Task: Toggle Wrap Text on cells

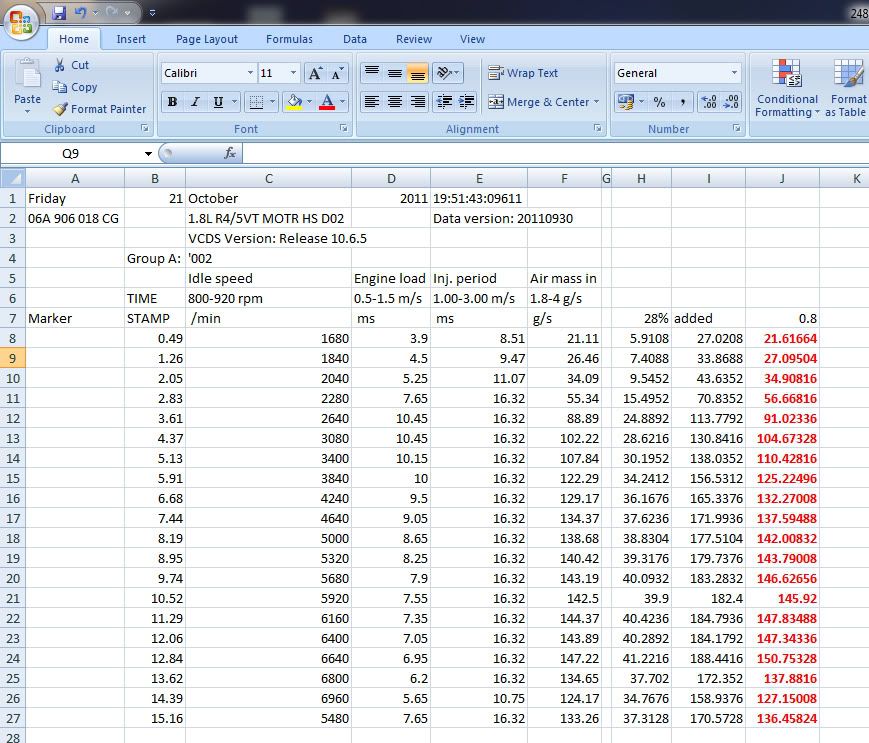Action: coord(523,73)
